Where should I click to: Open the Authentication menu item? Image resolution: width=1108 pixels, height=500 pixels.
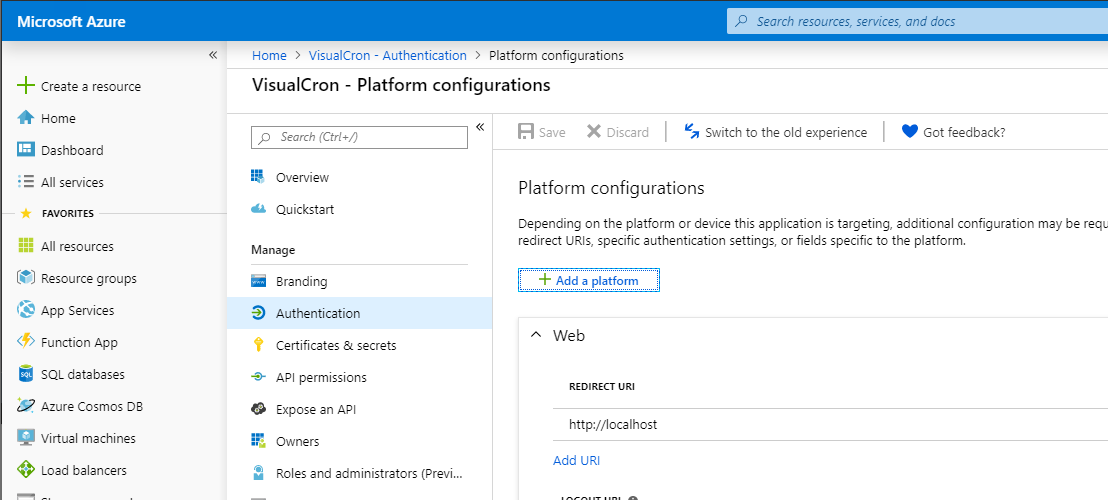(318, 313)
